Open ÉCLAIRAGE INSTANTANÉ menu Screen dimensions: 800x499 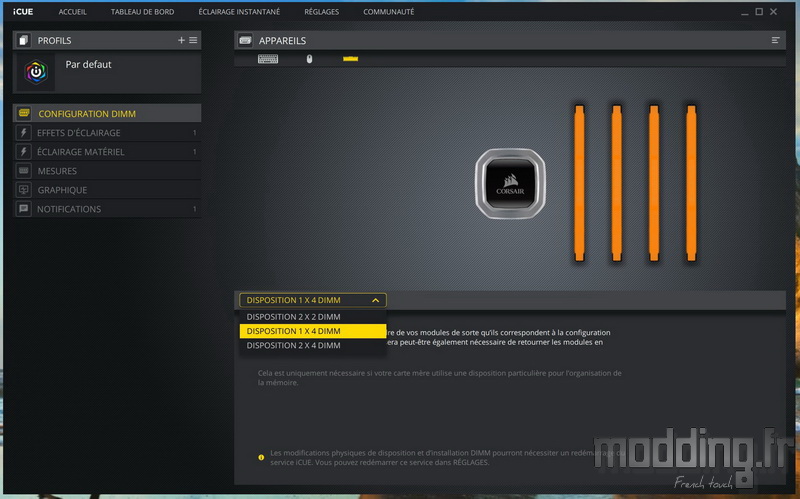[x=239, y=12]
